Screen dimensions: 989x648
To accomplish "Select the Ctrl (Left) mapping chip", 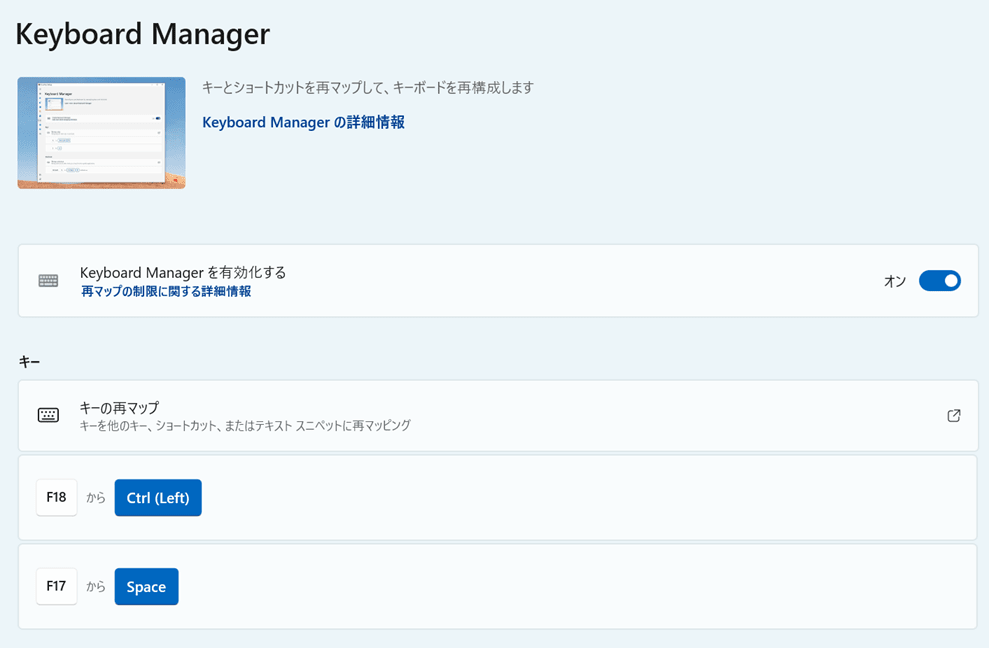I will [158, 498].
